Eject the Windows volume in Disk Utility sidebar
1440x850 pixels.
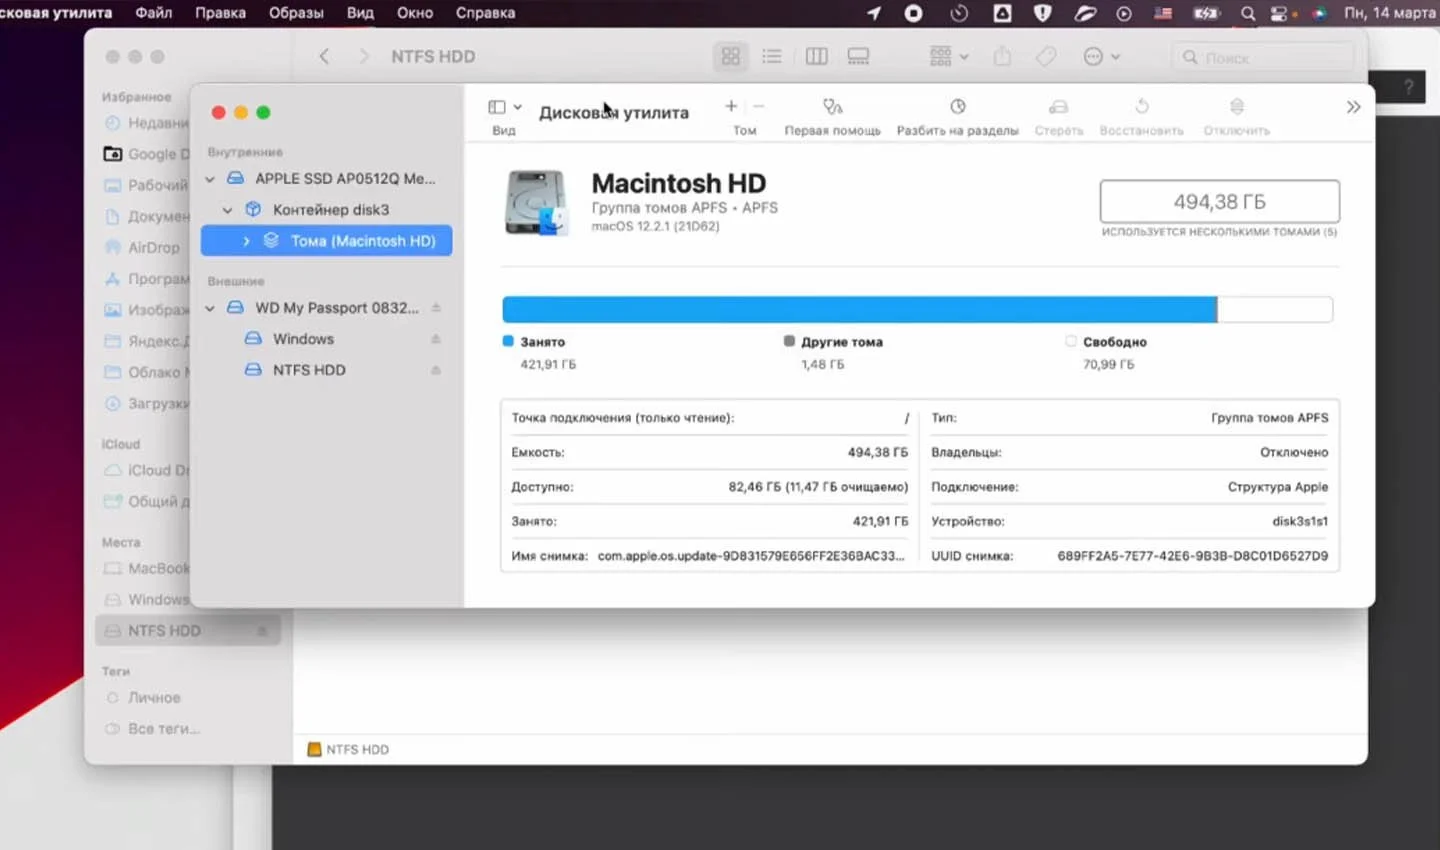click(x=436, y=339)
